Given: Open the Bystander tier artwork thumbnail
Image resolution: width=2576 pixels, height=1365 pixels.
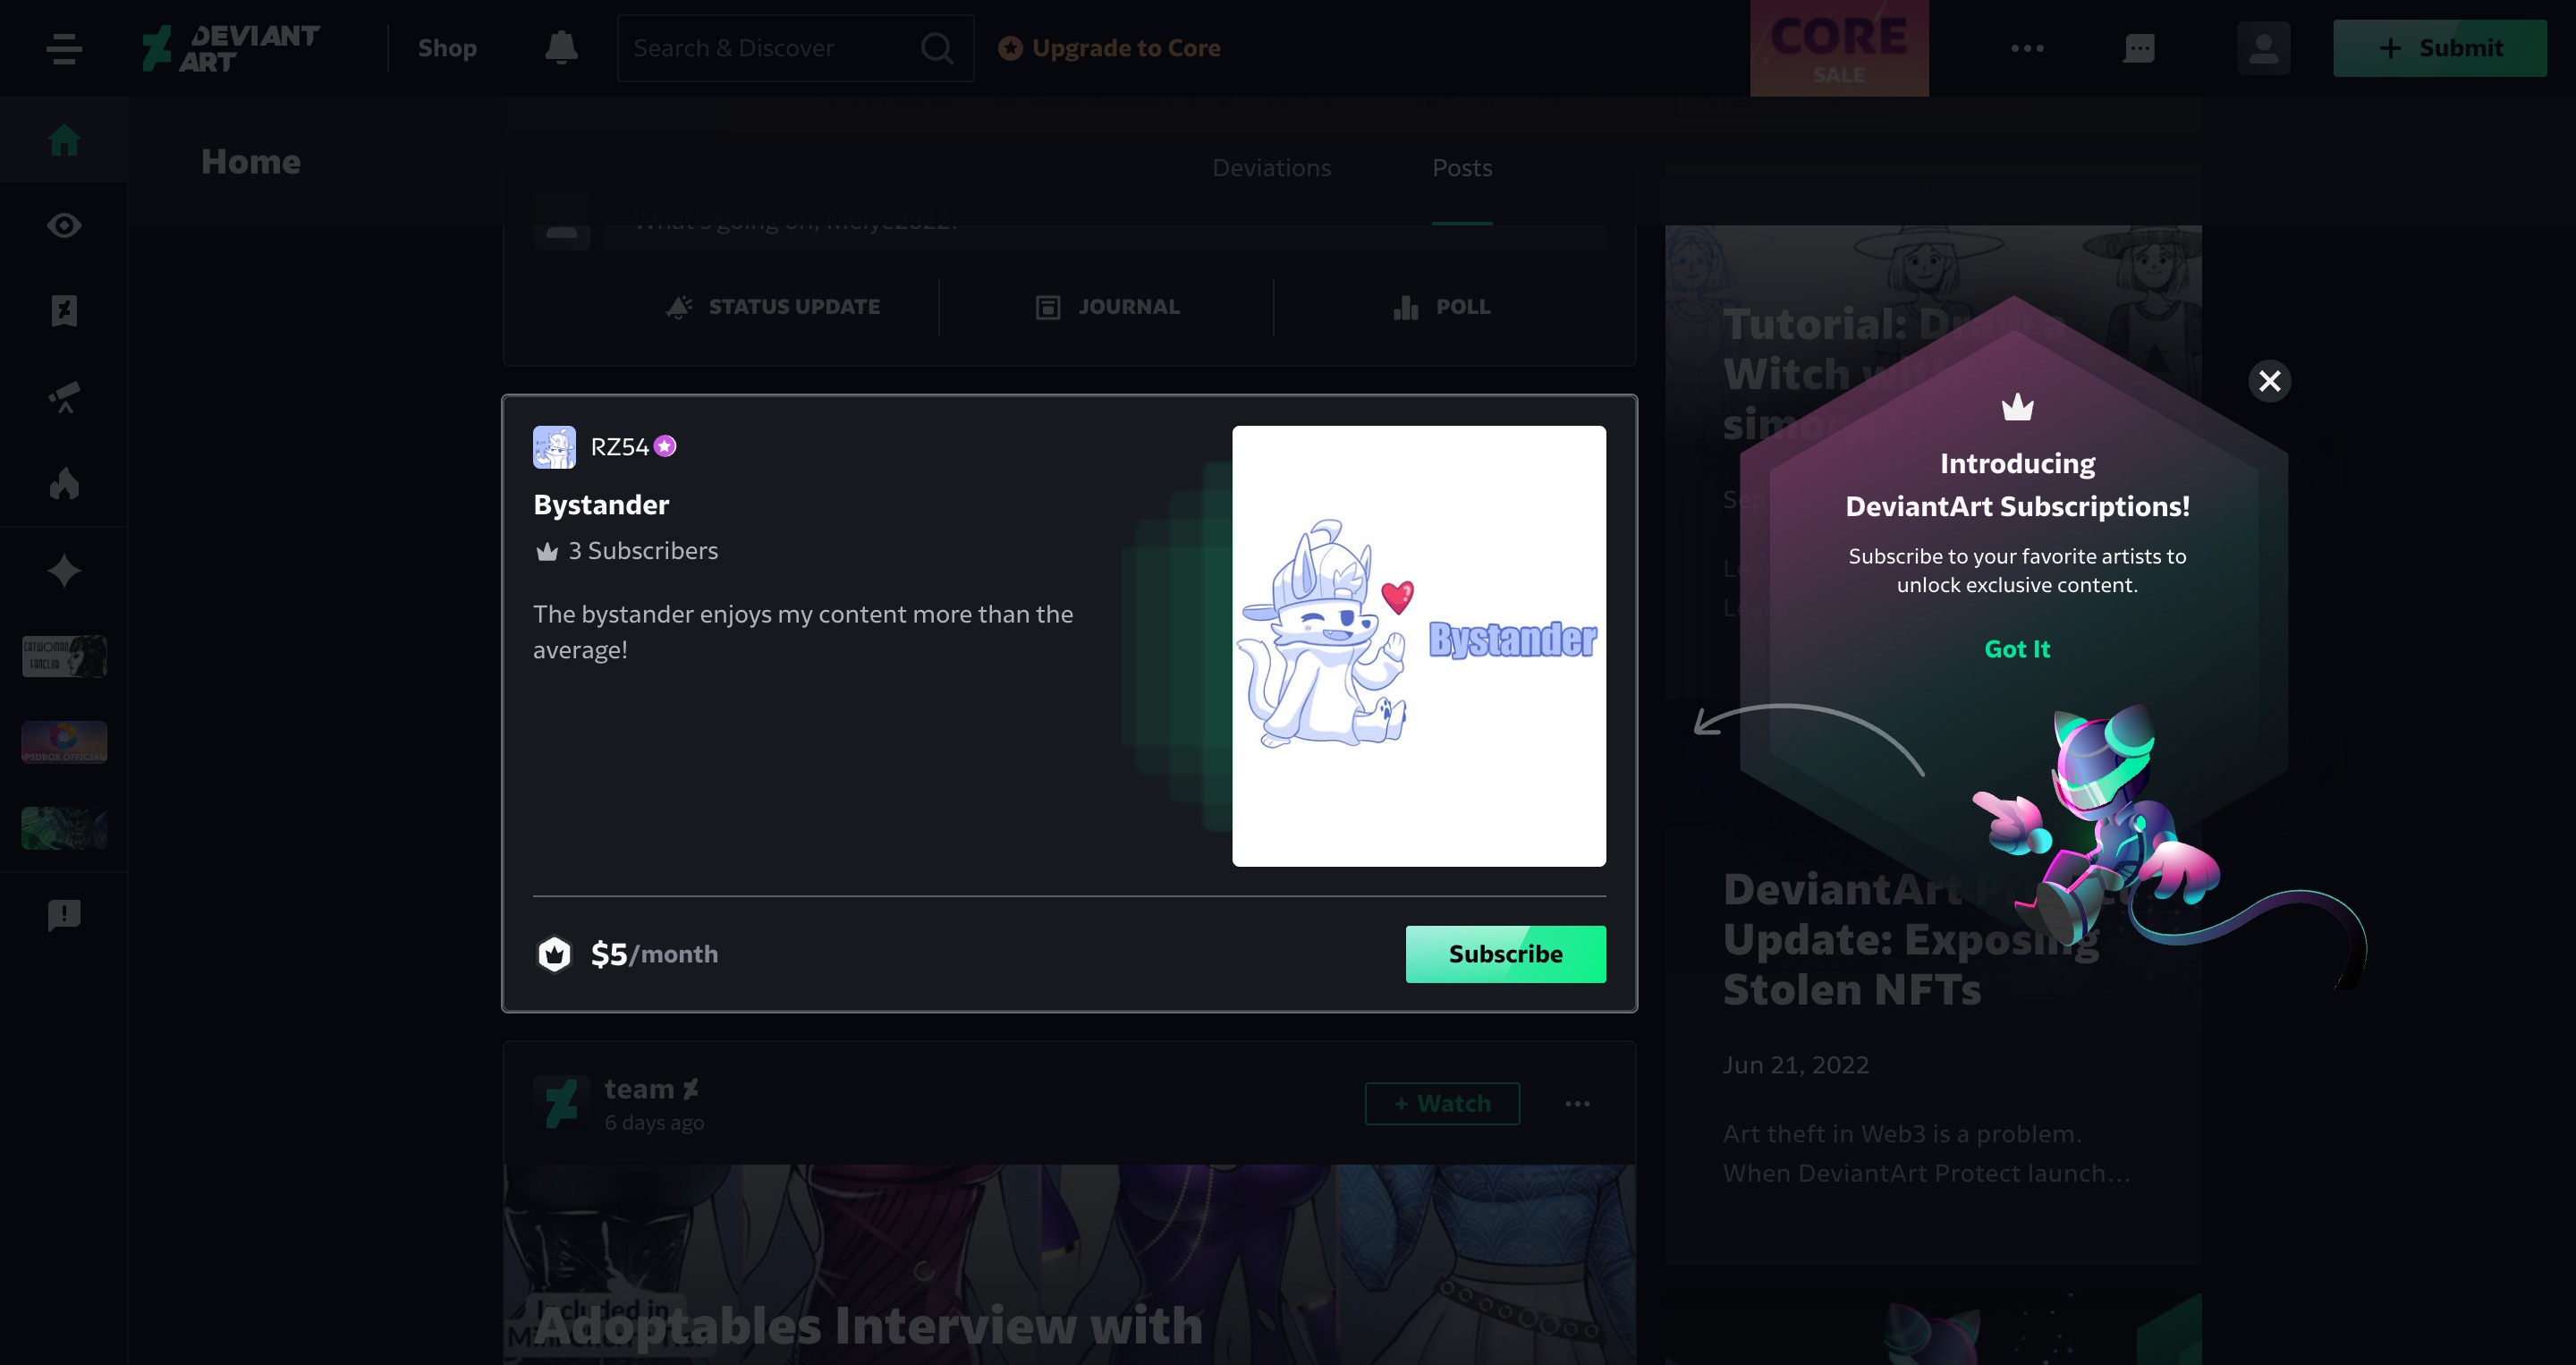Looking at the screenshot, I should [1419, 646].
